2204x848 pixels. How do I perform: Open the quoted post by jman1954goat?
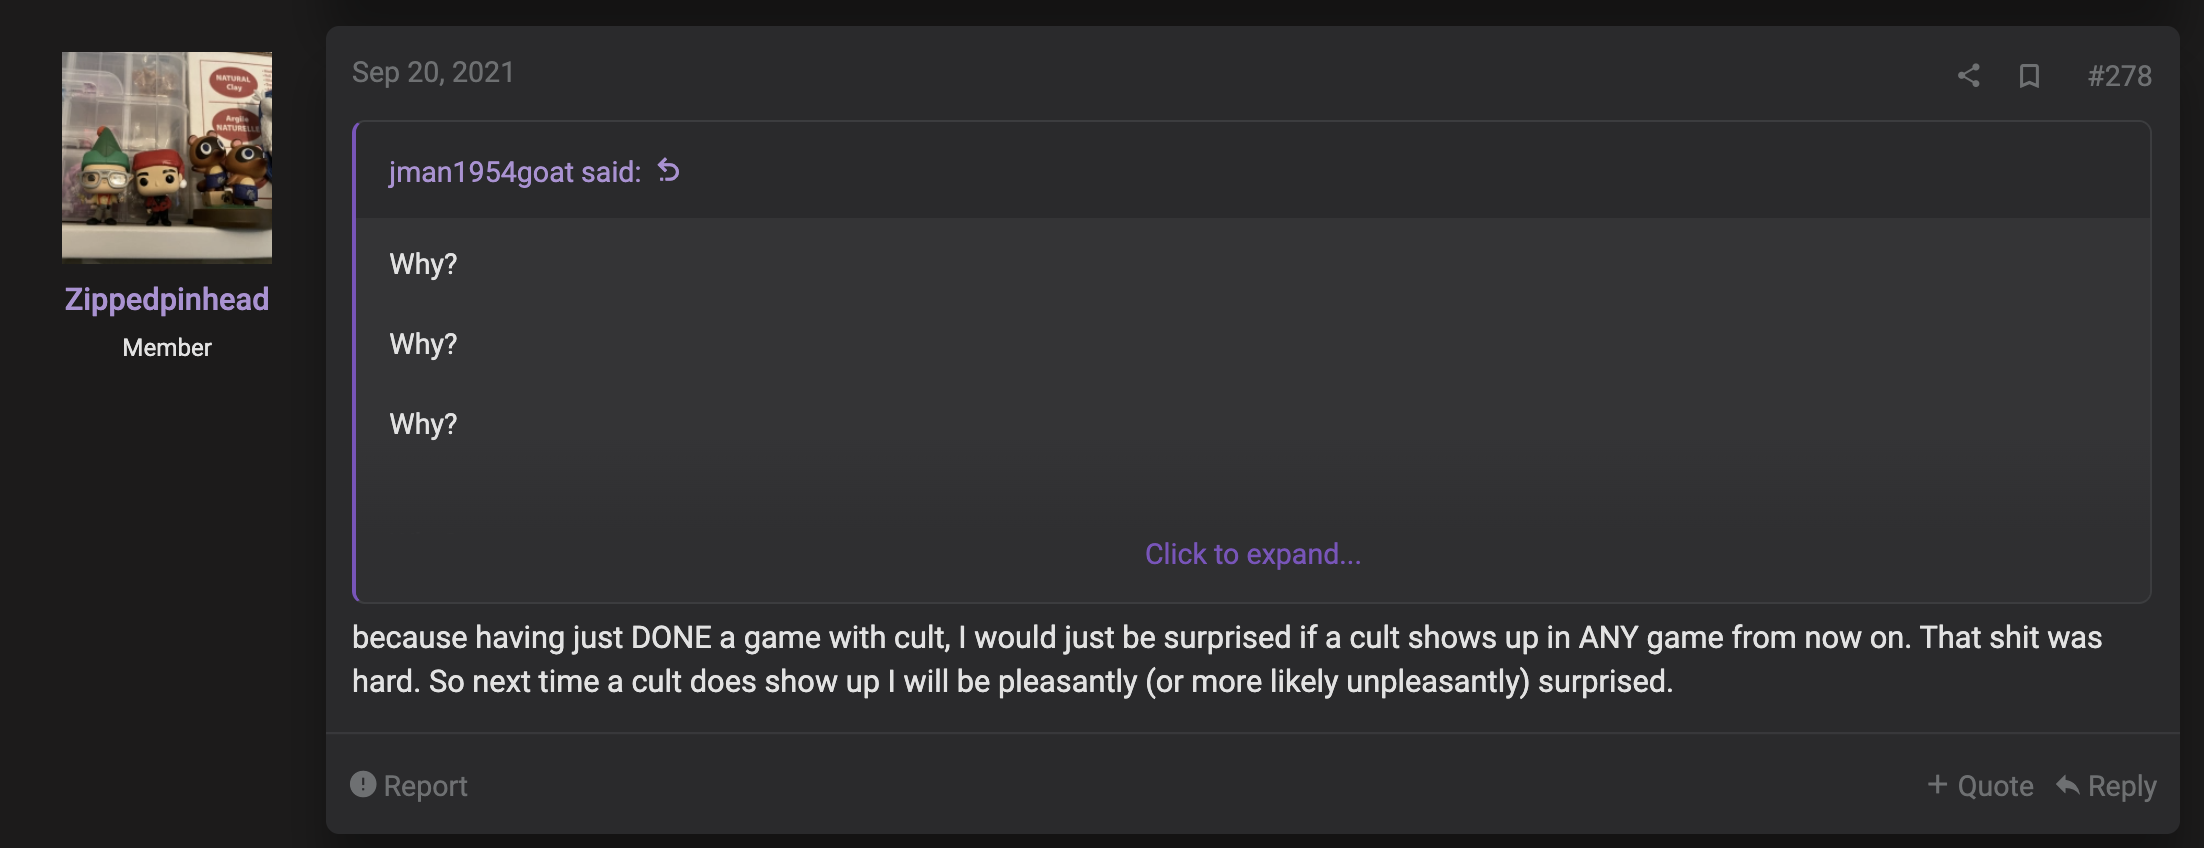[x=514, y=172]
